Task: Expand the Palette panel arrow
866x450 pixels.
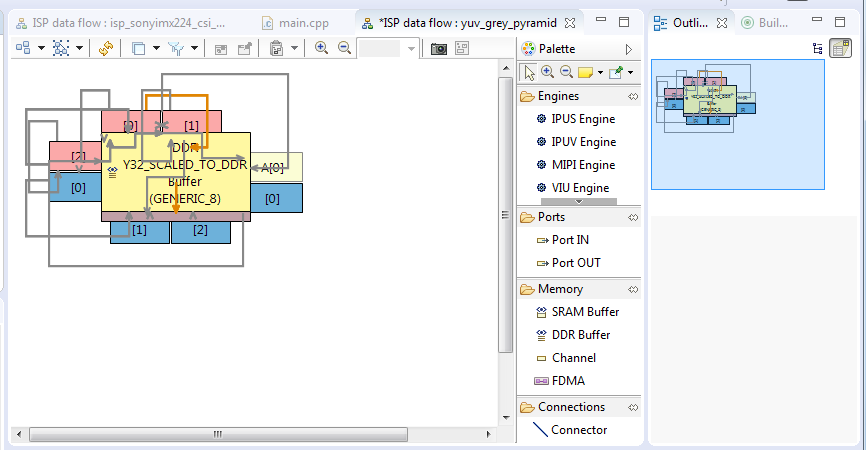Action: [629, 49]
